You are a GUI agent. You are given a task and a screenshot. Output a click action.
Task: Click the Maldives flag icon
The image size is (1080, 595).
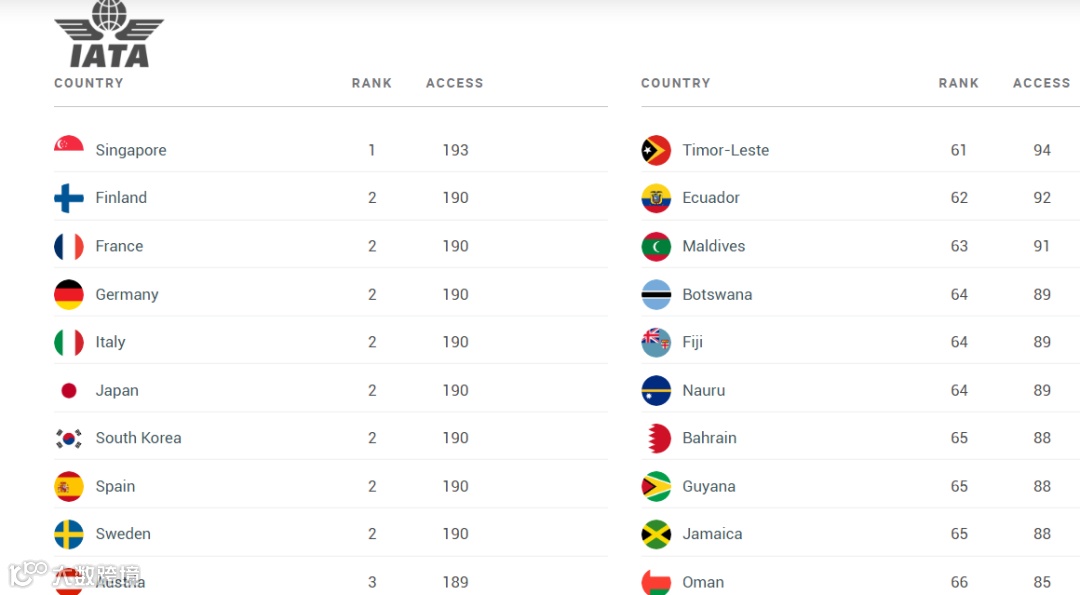(x=656, y=246)
